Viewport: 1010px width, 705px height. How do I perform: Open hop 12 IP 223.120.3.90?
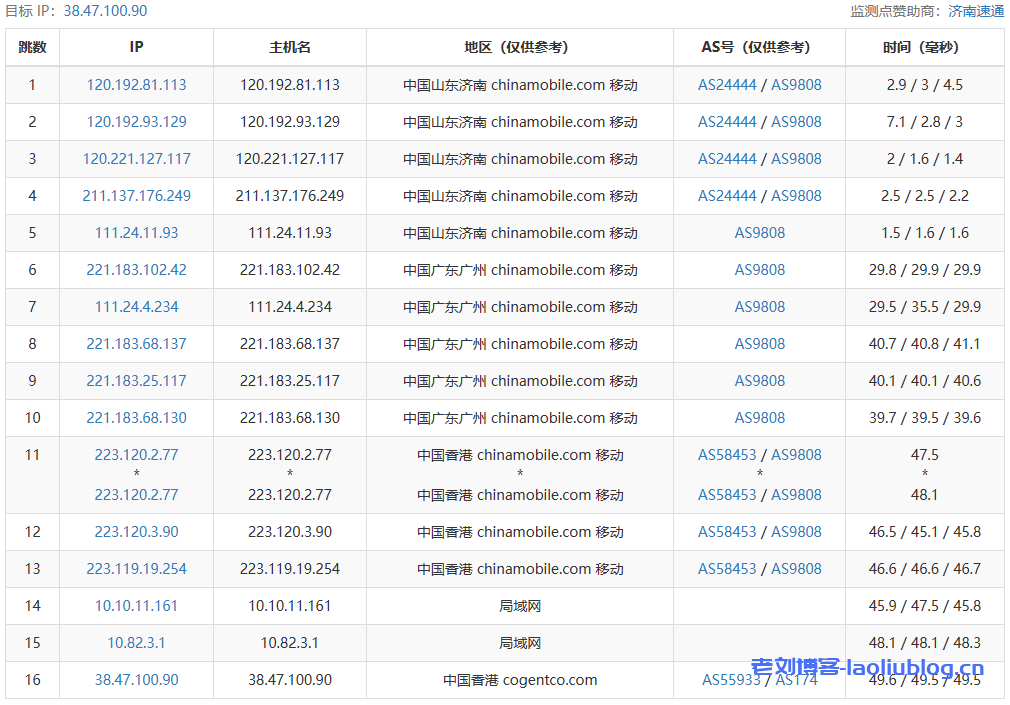click(136, 531)
